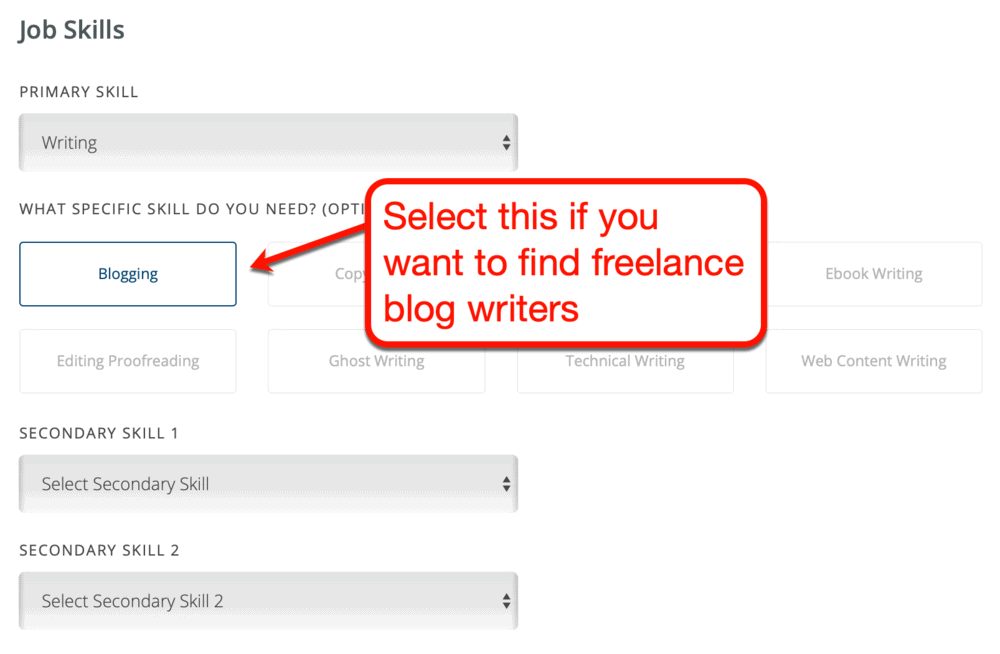Image resolution: width=1000 pixels, height=654 pixels.
Task: Click the WHAT SPECIFIC SKILL DO YOU NEED label
Action: (x=190, y=209)
